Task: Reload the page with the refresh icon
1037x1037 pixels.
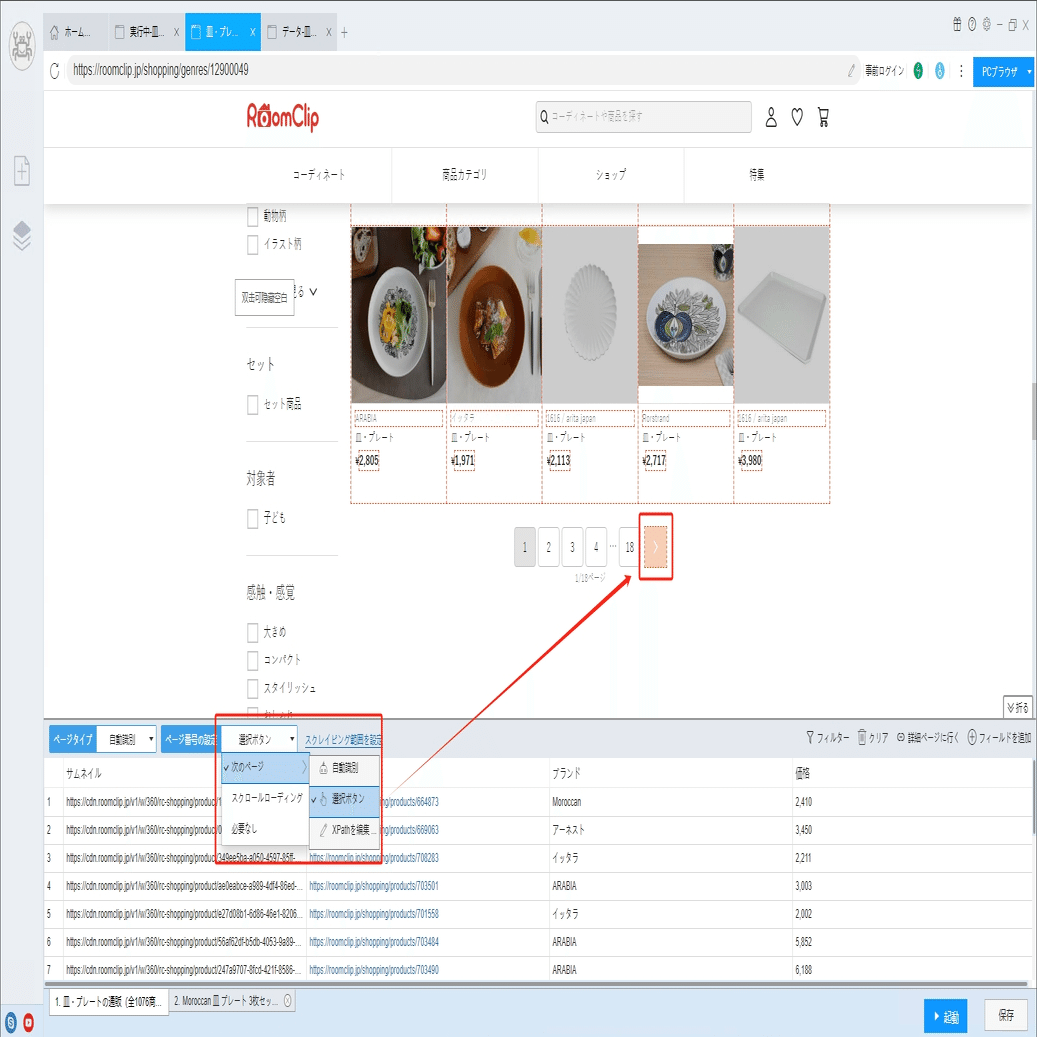Action: coord(55,70)
